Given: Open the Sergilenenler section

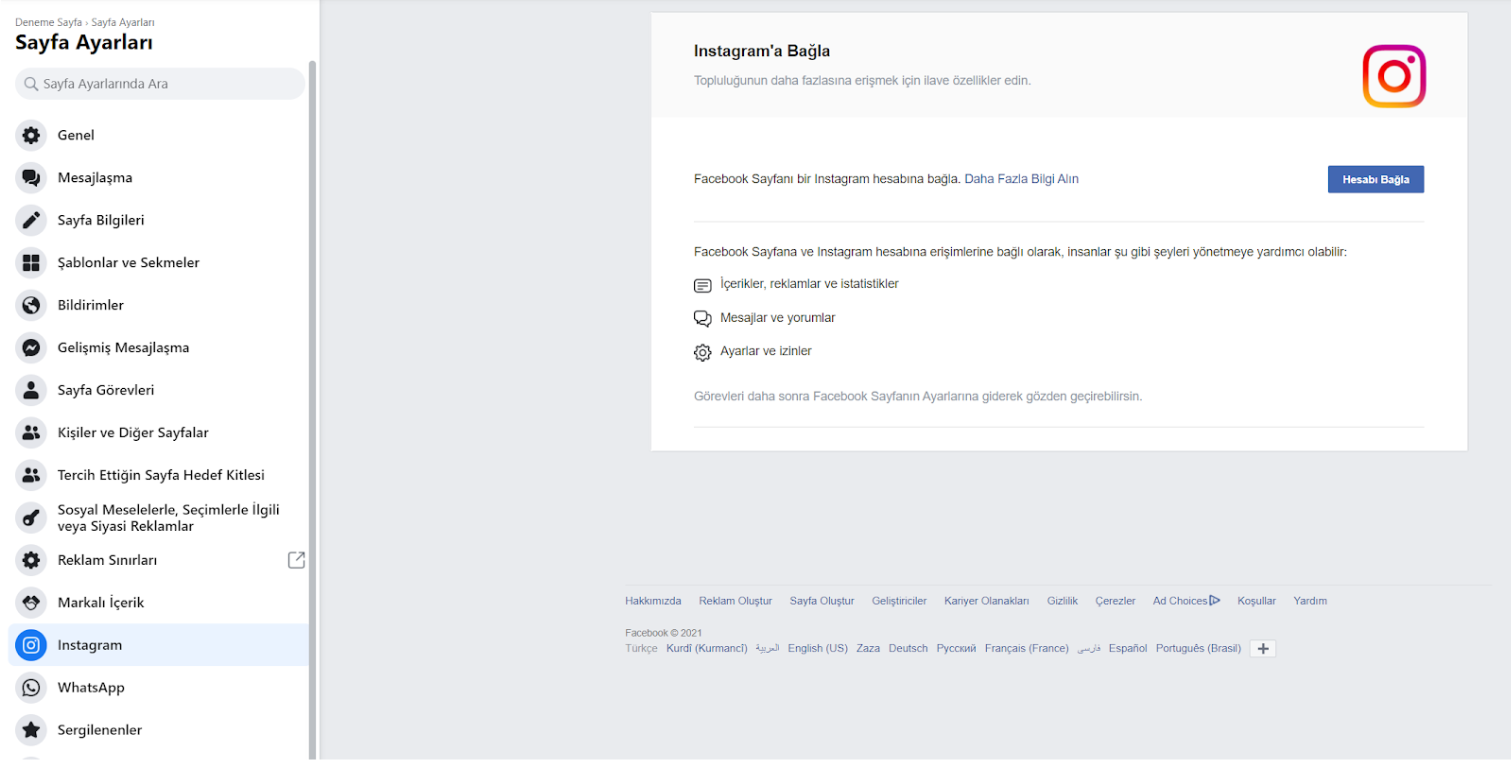Looking at the screenshot, I should coord(158,730).
